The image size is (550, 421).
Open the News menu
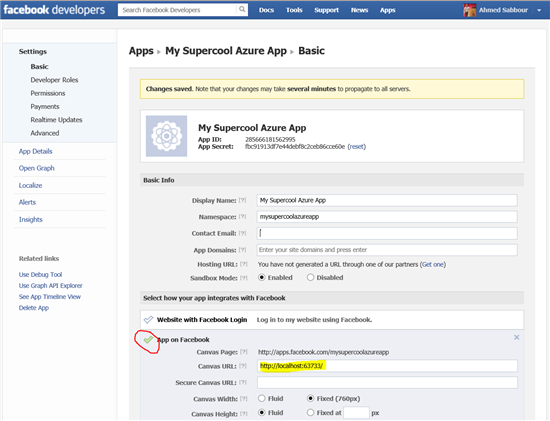[x=360, y=10]
